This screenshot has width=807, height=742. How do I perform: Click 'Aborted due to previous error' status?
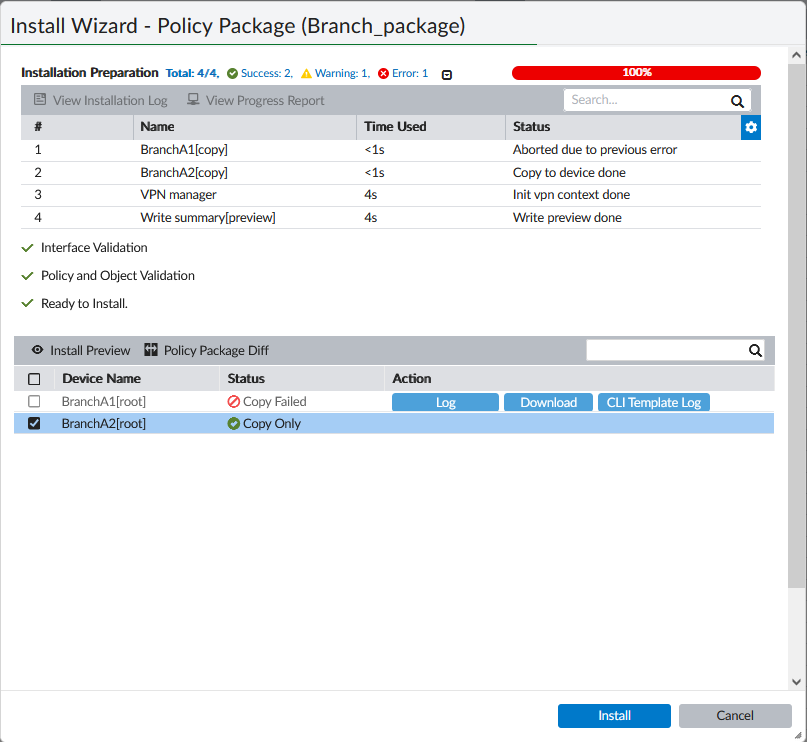(x=594, y=150)
